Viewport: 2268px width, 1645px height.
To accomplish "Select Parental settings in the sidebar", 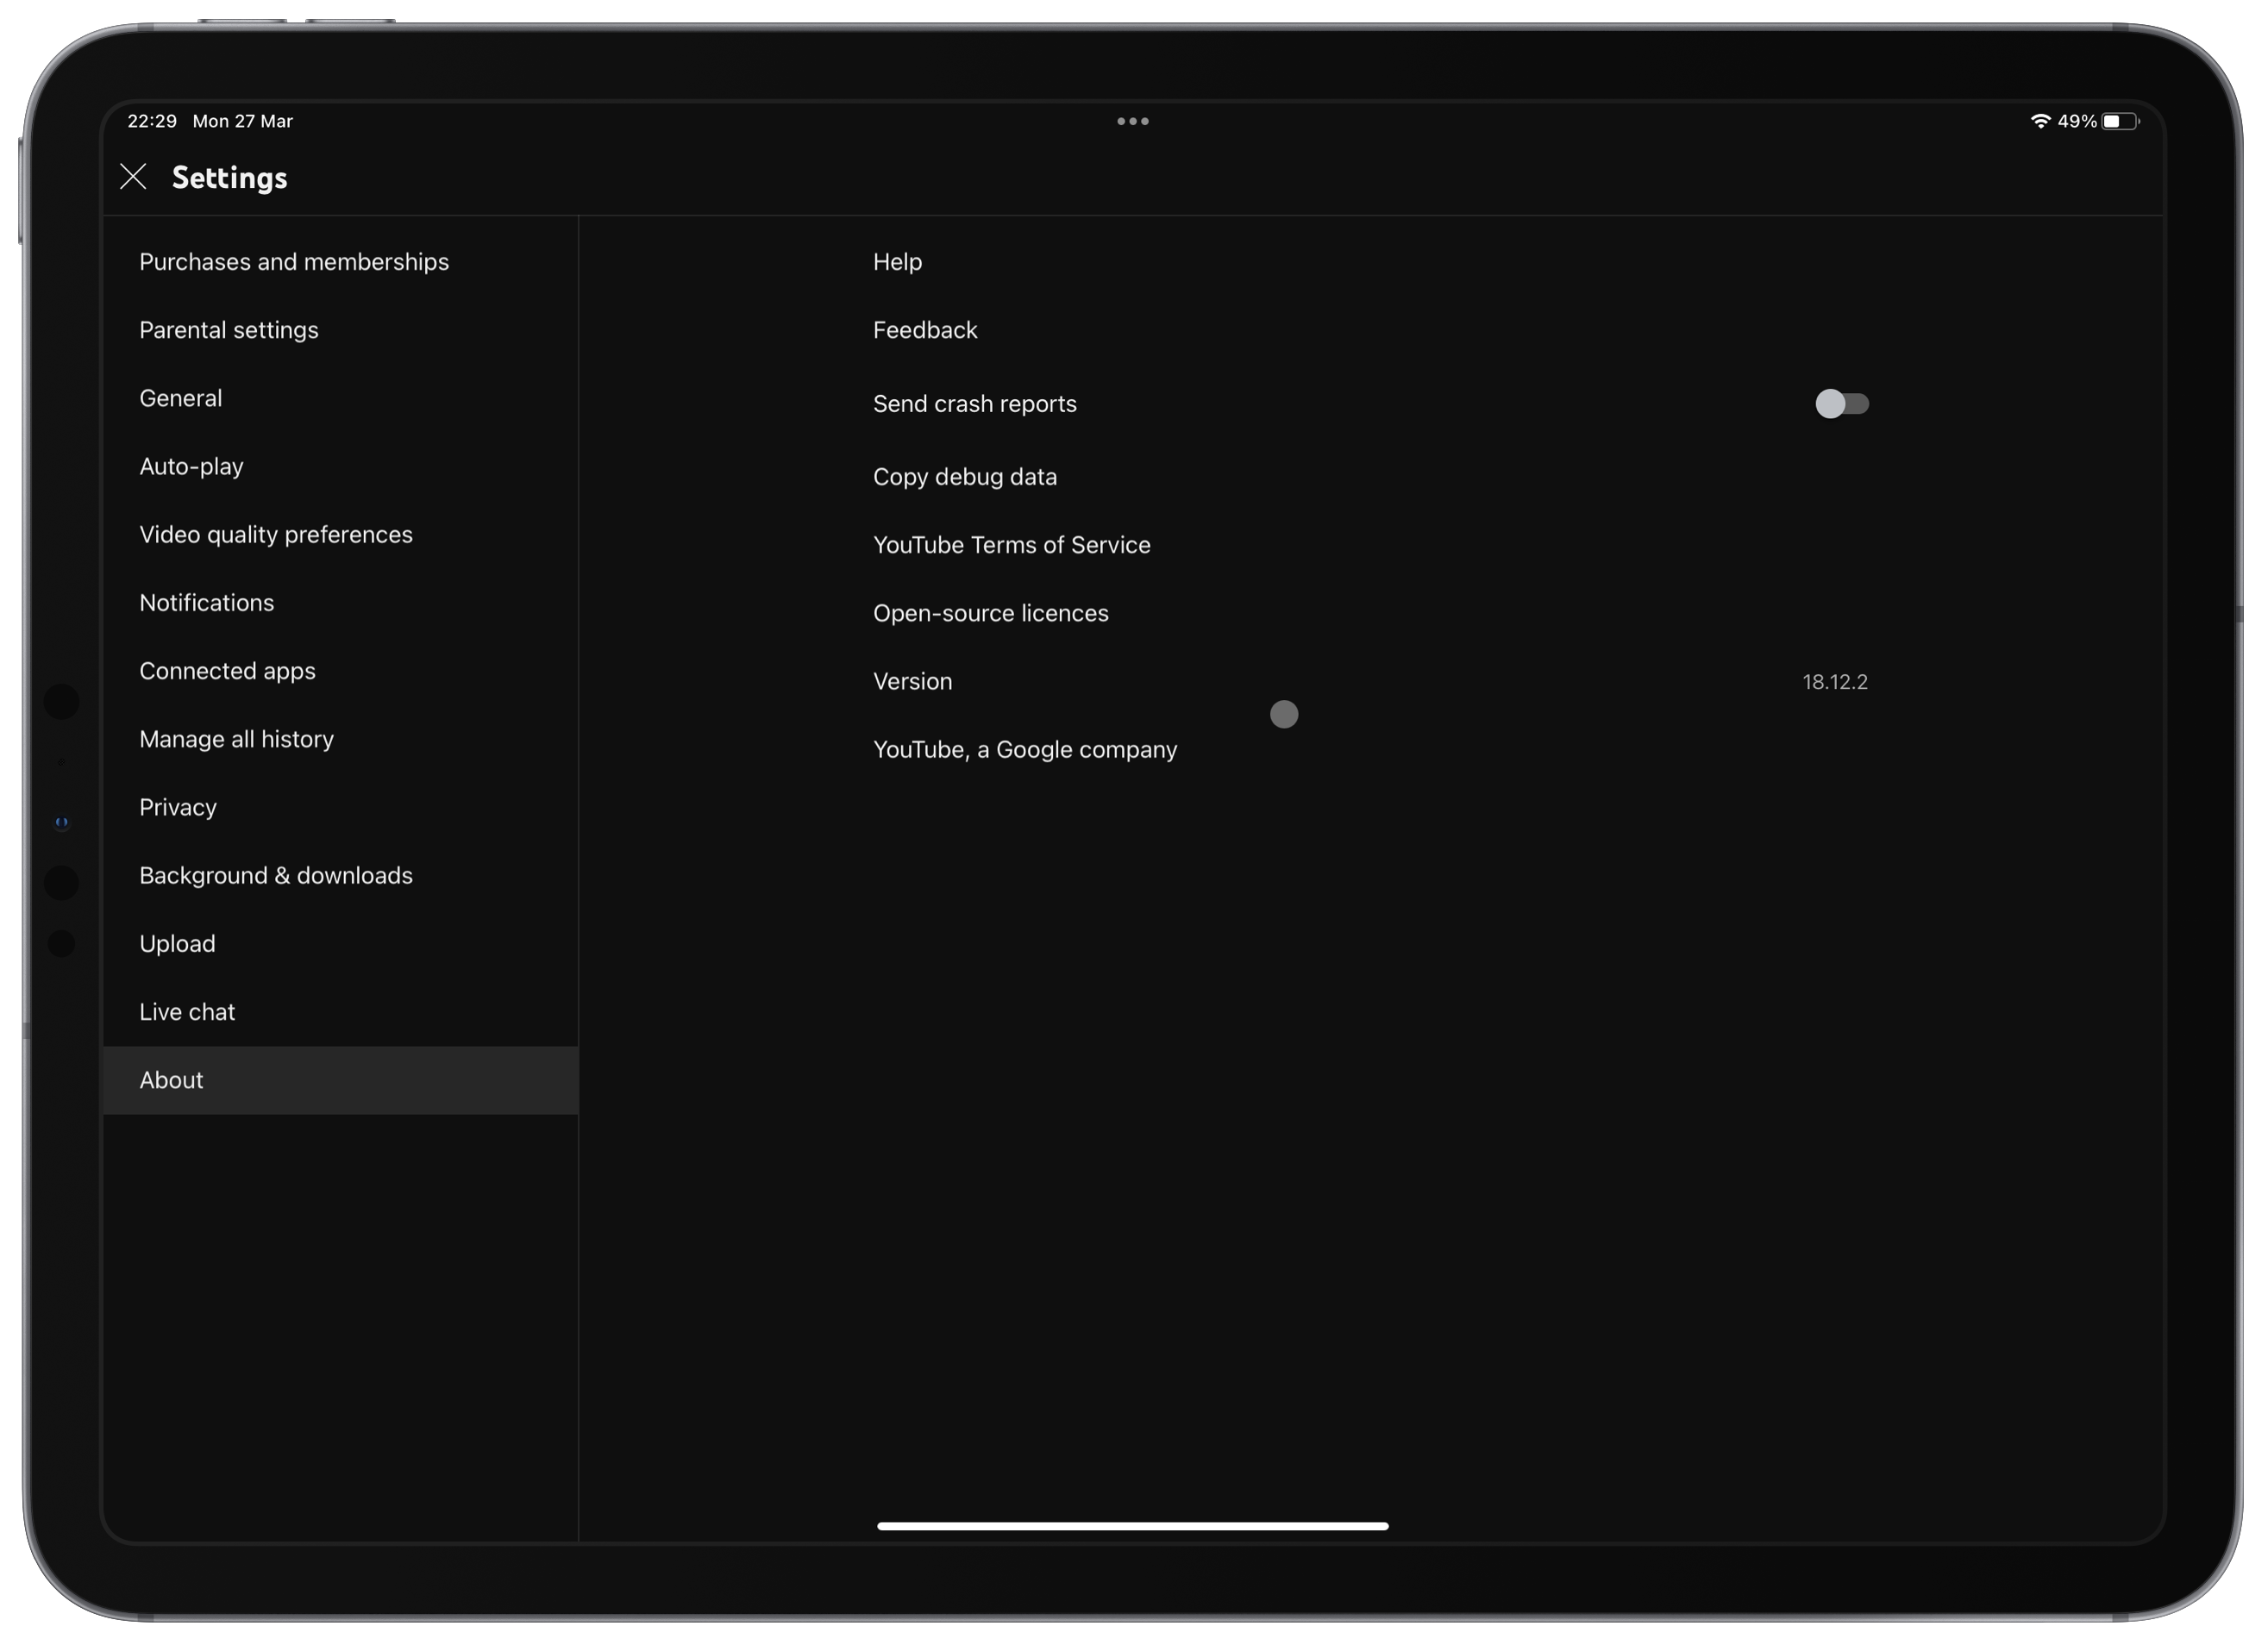I will [x=229, y=330].
